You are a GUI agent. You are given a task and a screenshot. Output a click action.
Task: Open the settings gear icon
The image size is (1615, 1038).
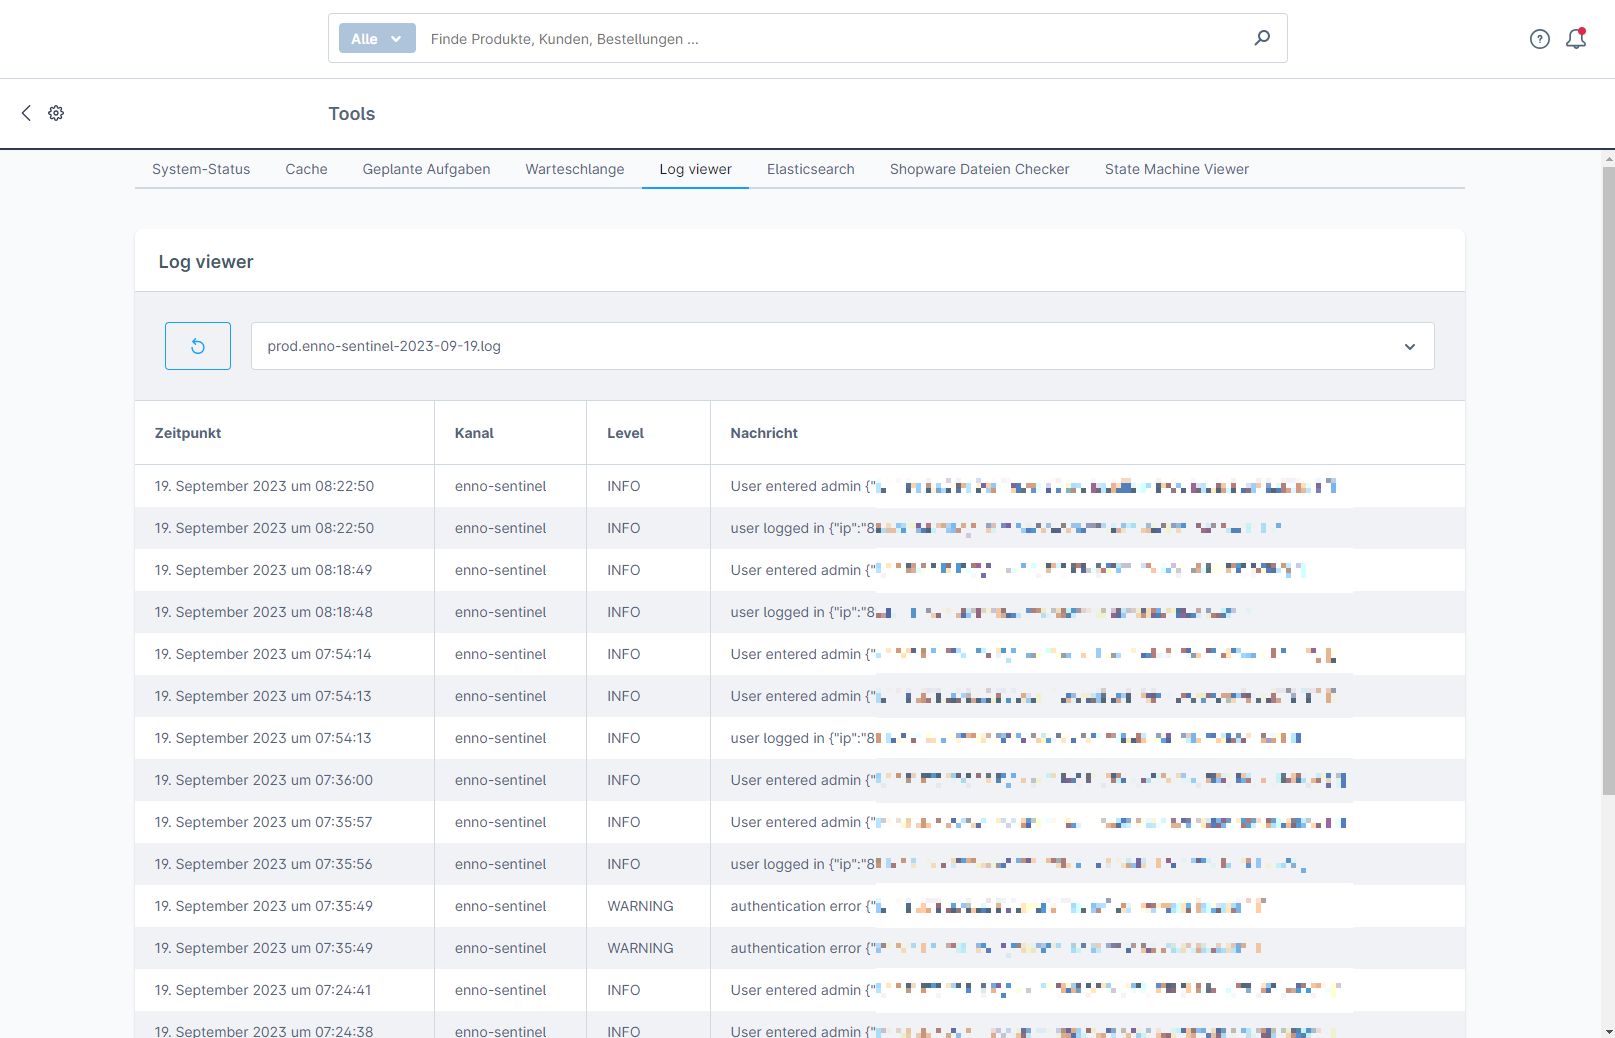(56, 113)
